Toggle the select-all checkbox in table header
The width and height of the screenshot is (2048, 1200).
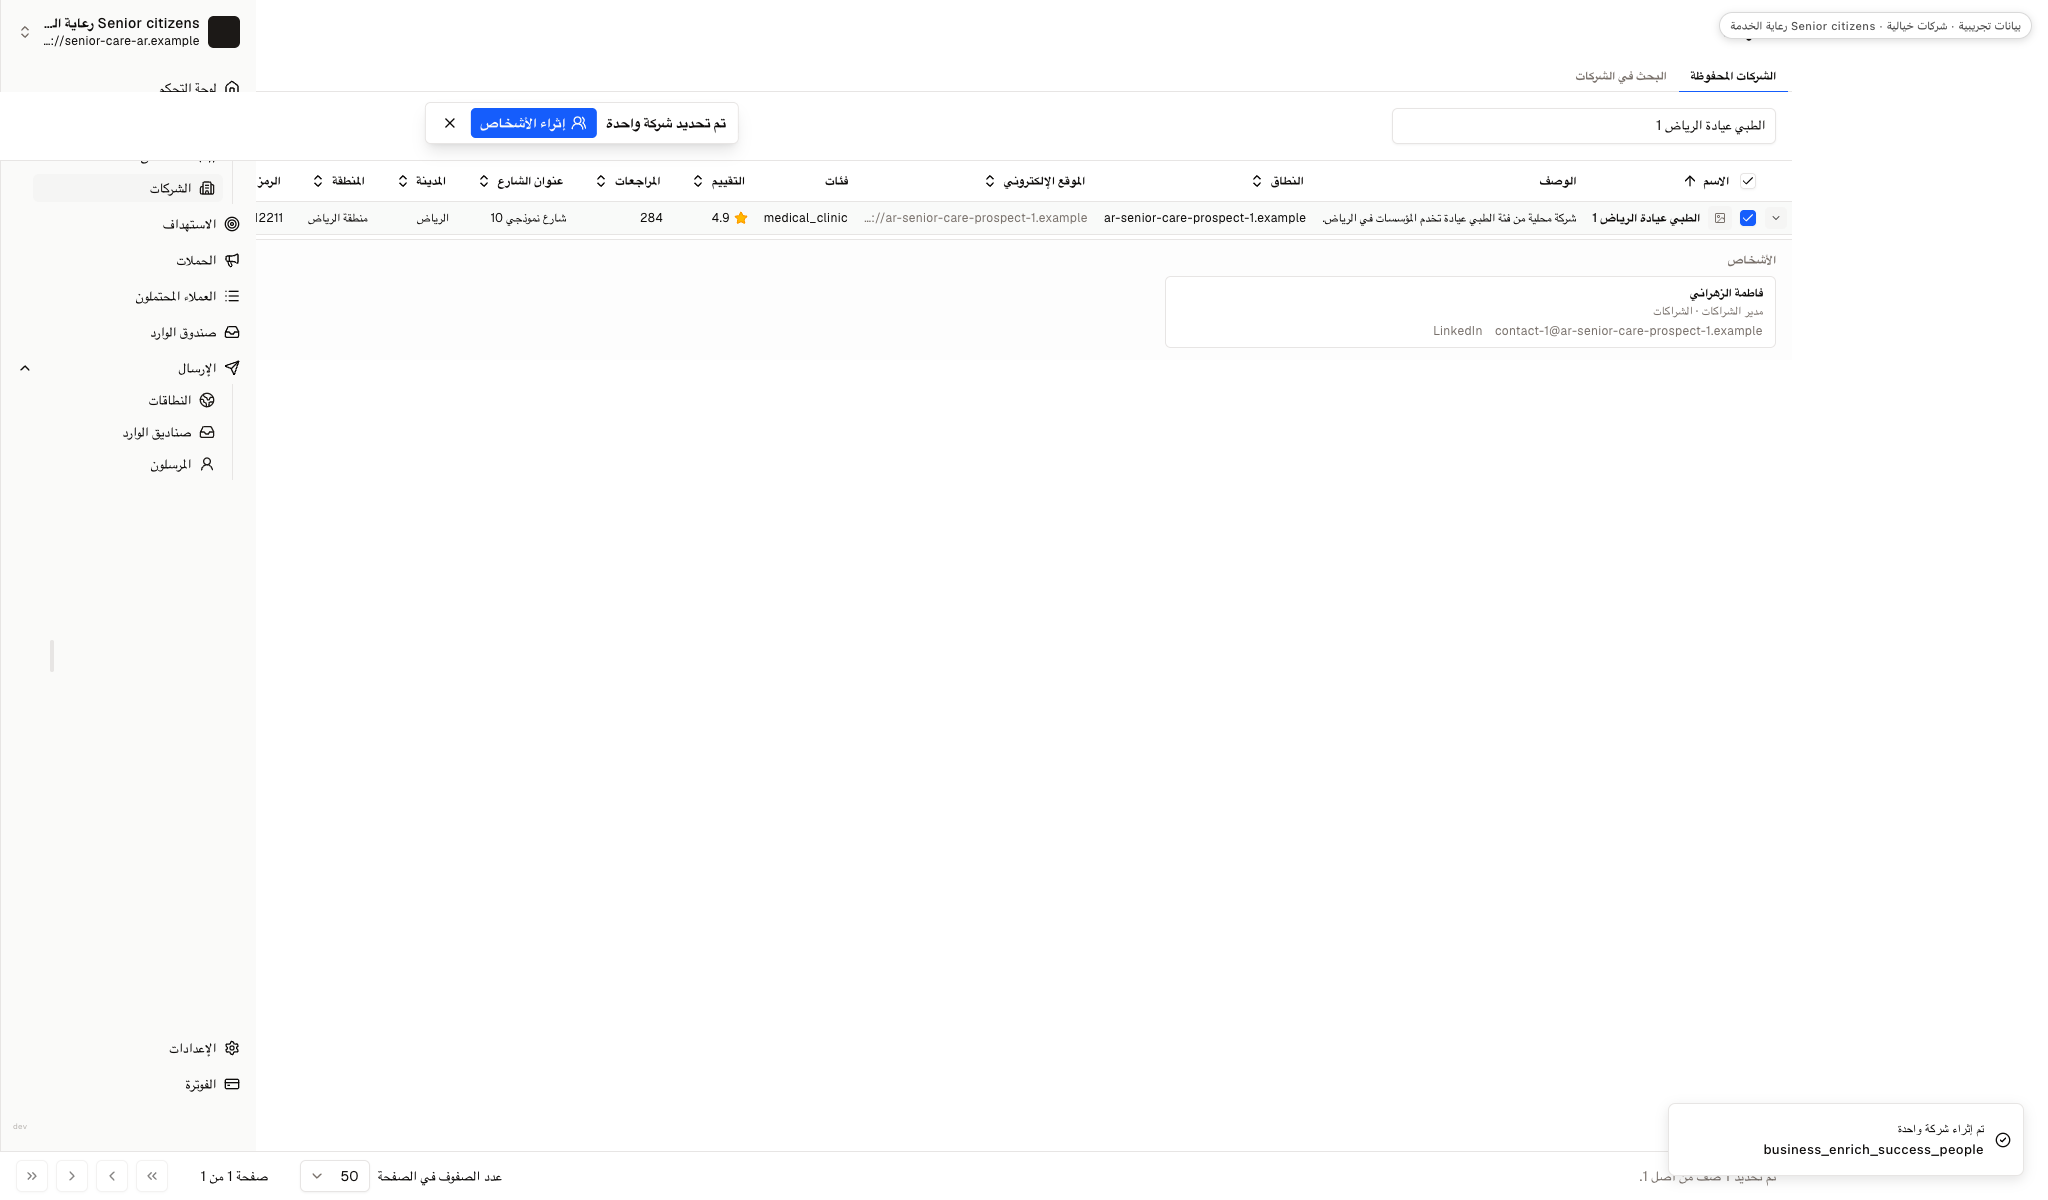pyautogui.click(x=1748, y=181)
